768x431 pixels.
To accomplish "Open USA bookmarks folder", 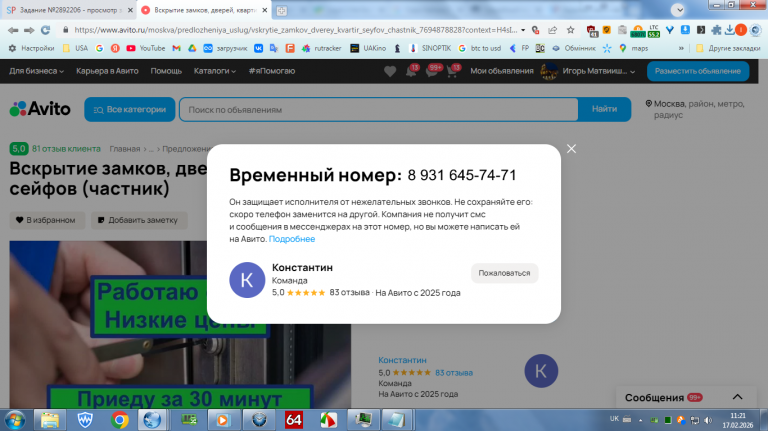I will [75, 48].
